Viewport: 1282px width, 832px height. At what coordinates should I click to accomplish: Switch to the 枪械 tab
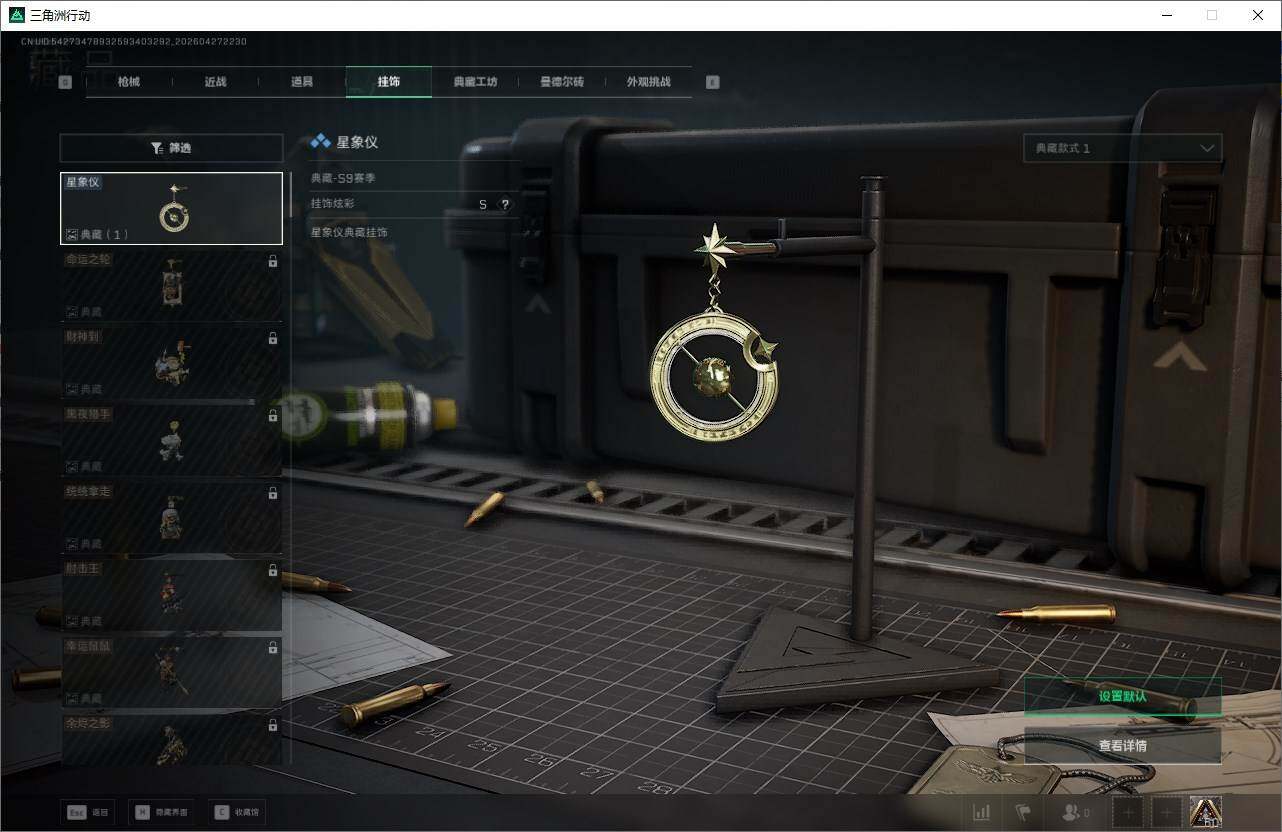click(x=129, y=82)
